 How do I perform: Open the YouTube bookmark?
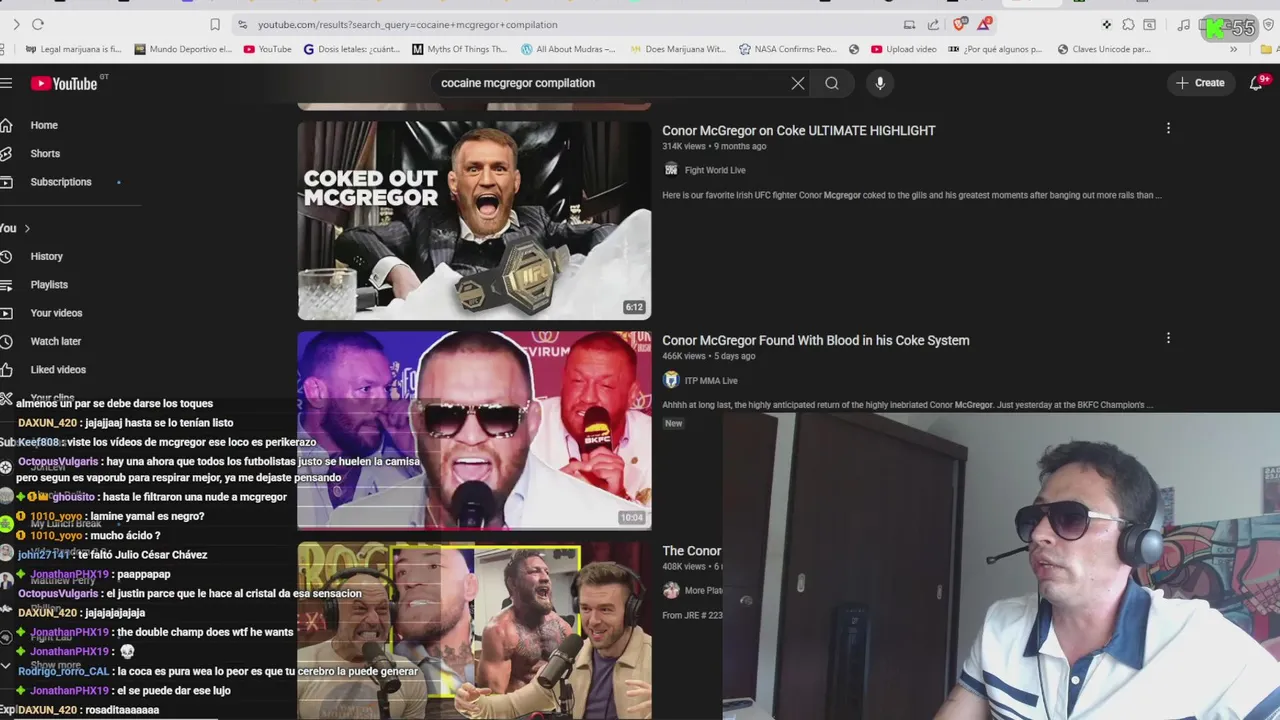coord(268,49)
